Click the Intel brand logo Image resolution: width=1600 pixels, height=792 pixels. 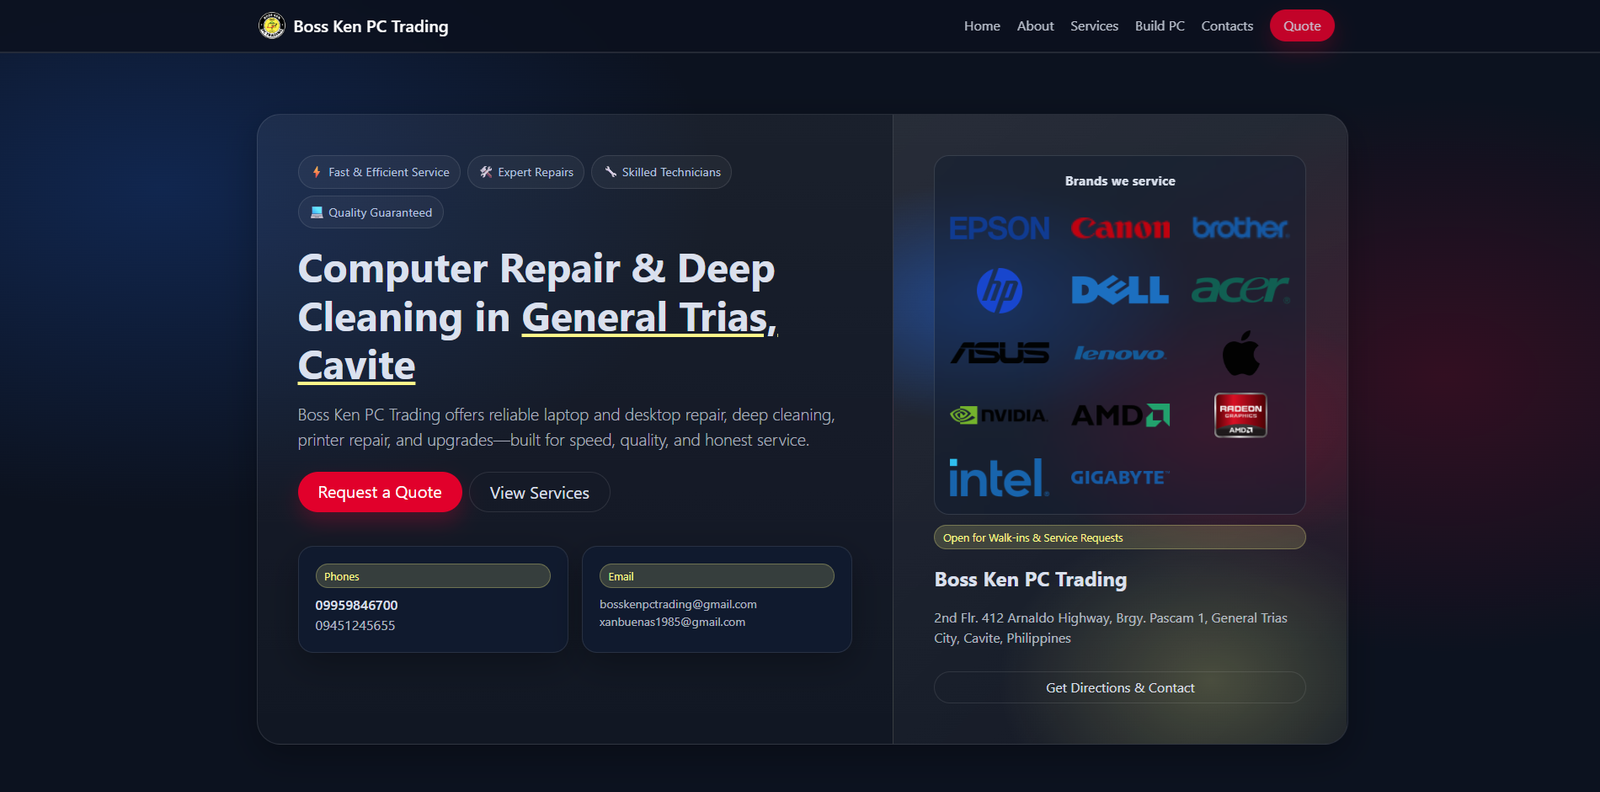(x=999, y=477)
